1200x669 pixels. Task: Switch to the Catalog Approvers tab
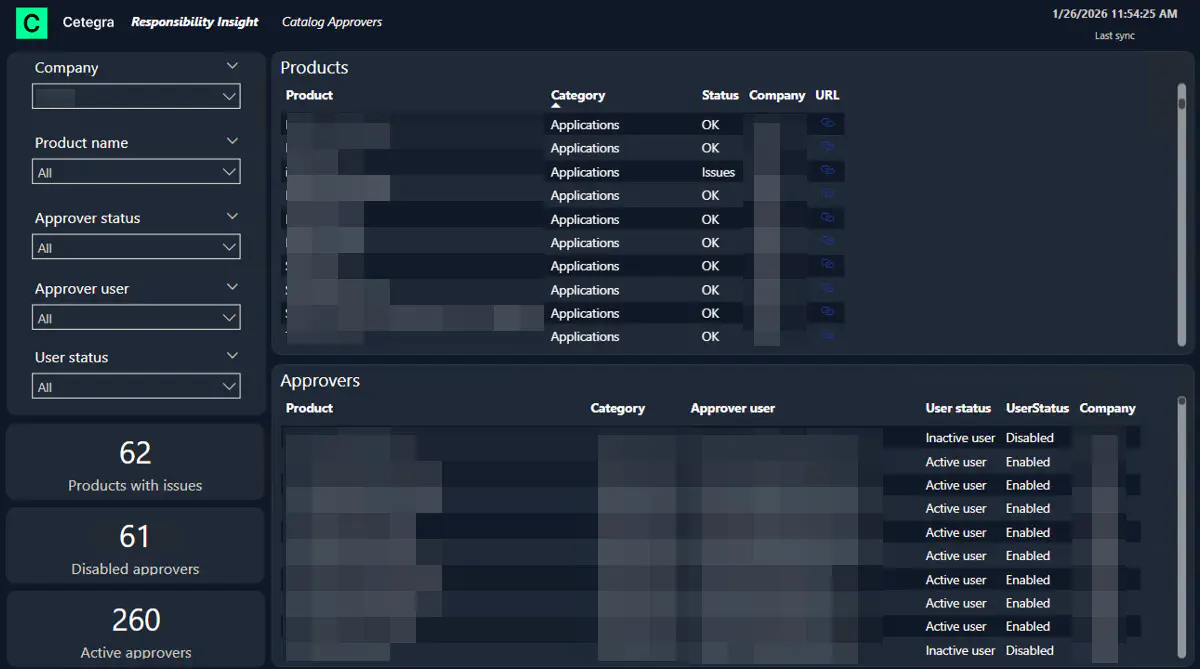[331, 22]
